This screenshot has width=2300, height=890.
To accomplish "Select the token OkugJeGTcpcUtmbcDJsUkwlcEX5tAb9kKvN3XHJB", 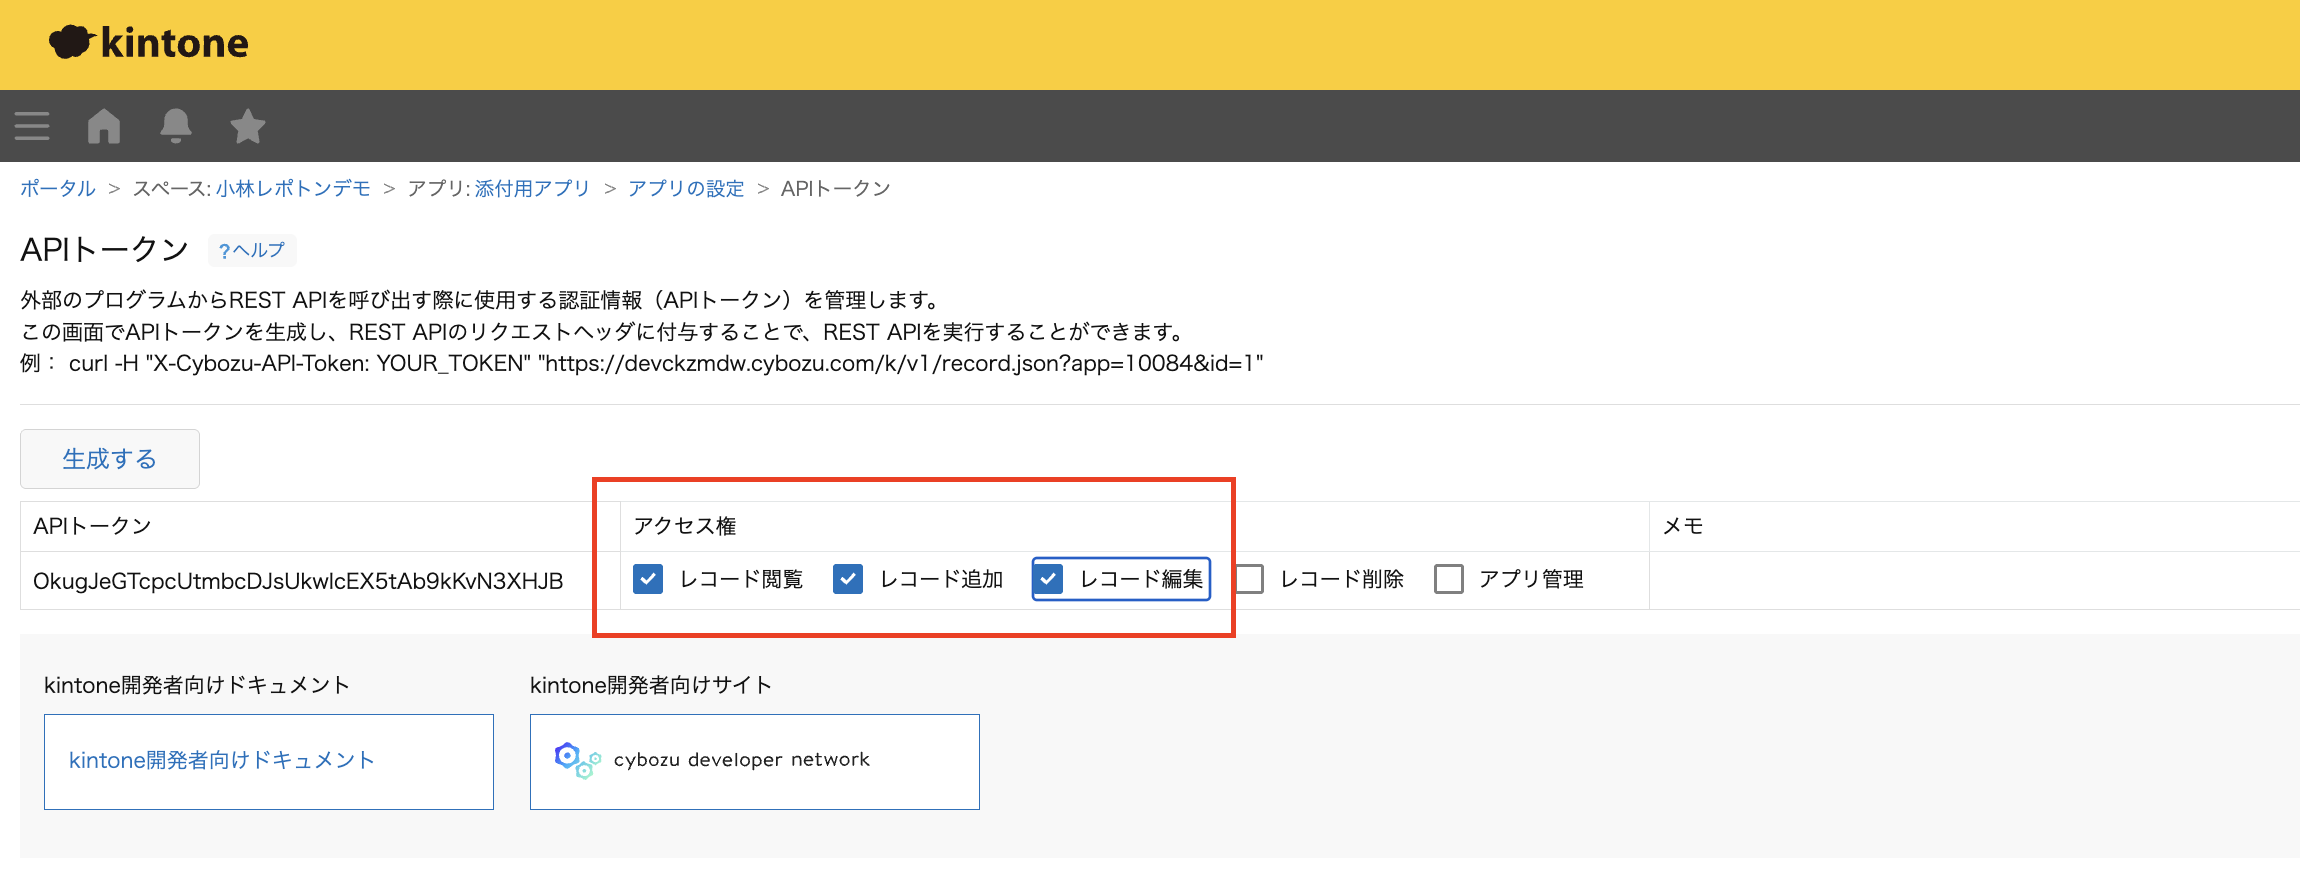I will pos(298,581).
